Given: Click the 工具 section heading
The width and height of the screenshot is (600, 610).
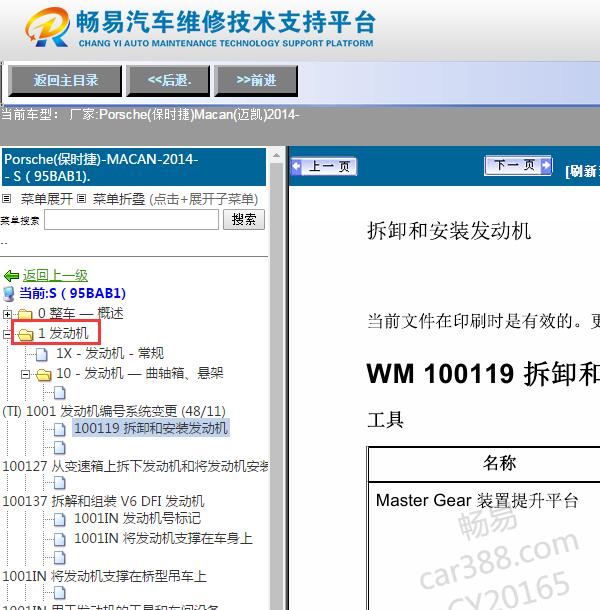Looking at the screenshot, I should 385,420.
